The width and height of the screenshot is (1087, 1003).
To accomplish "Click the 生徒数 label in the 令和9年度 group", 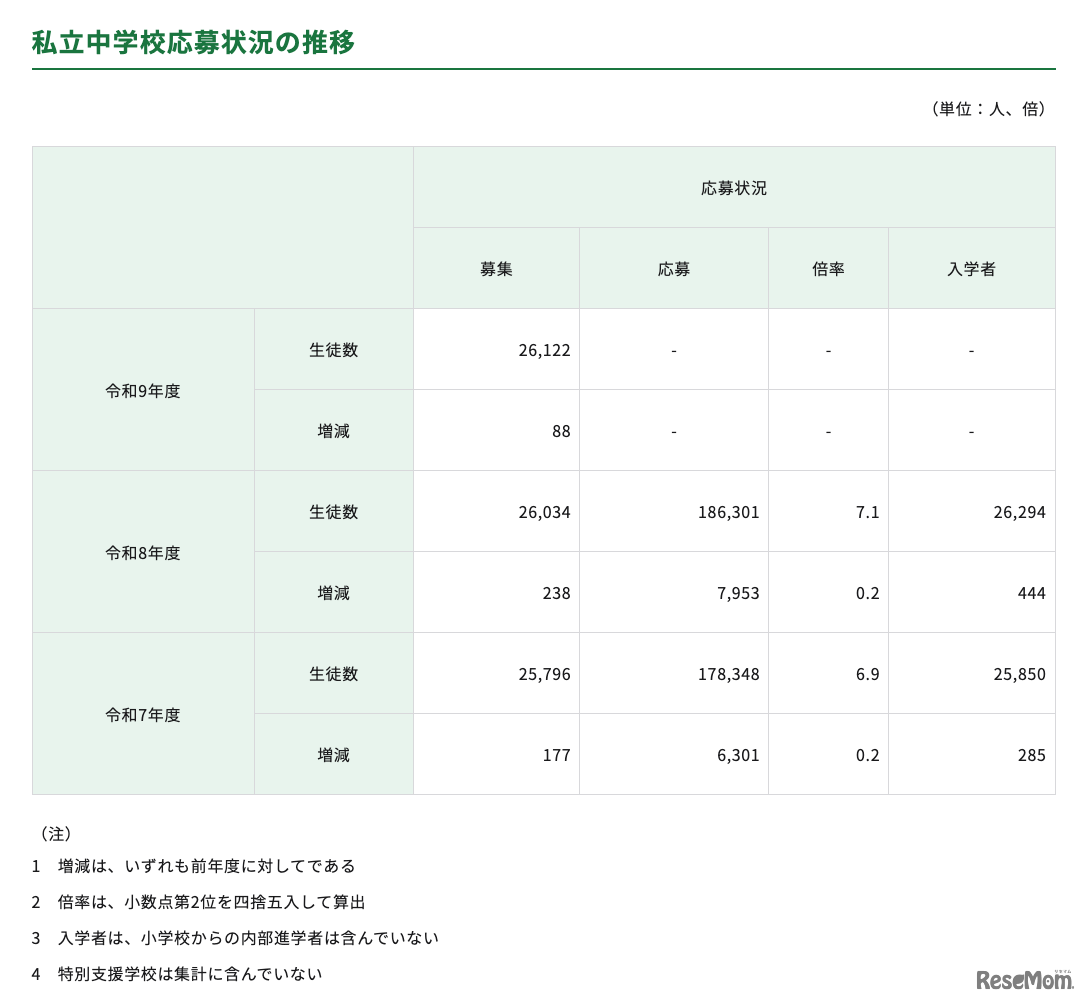I will 333,350.
